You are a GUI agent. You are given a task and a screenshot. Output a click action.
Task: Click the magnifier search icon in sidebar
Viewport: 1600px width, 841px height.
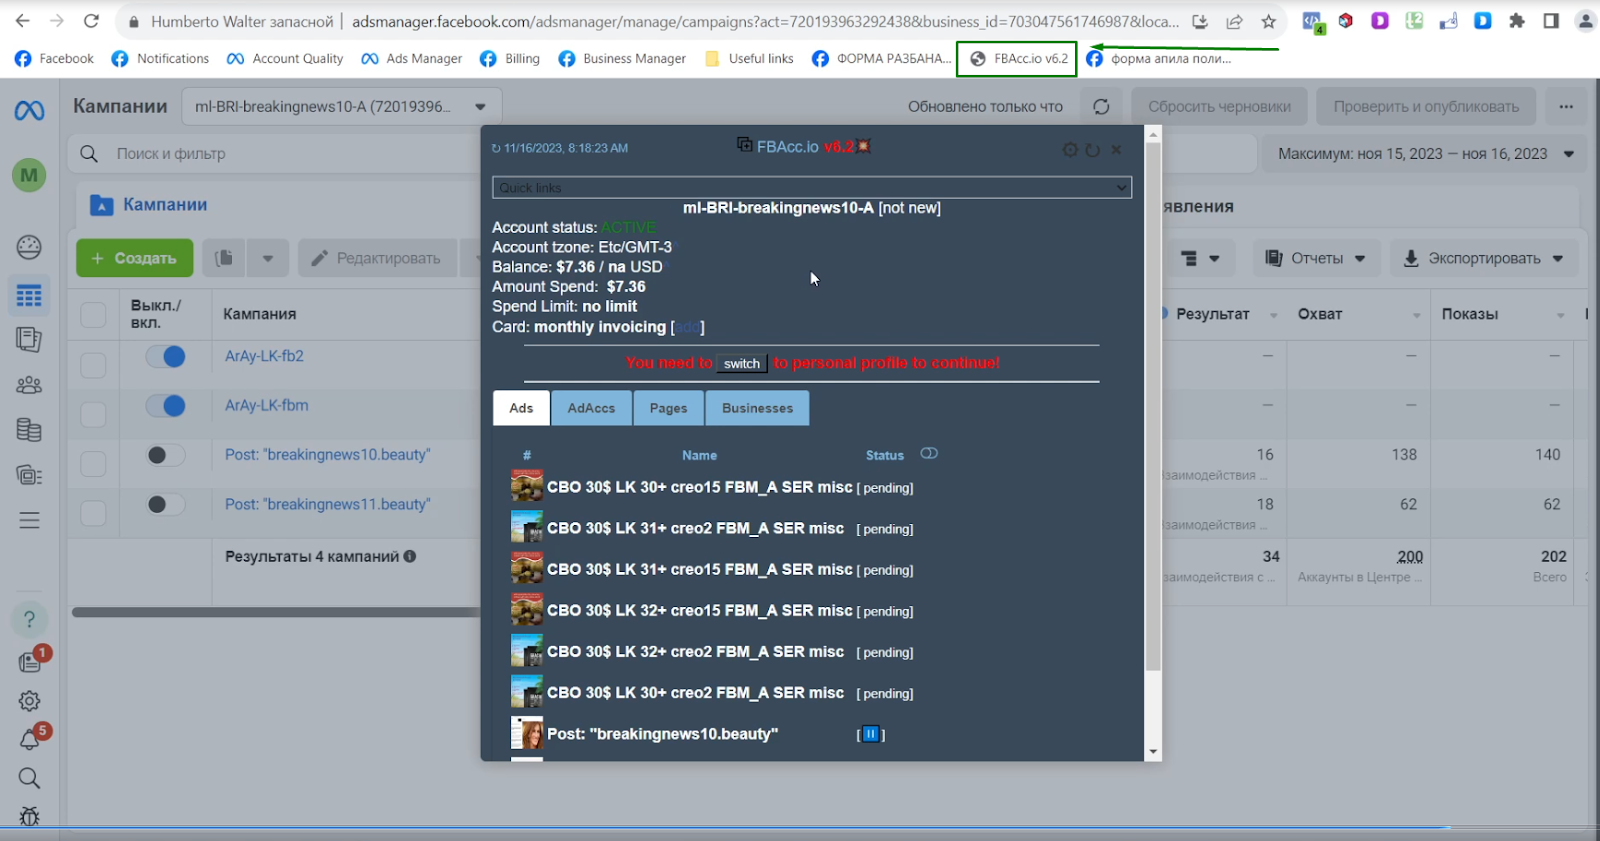[29, 778]
